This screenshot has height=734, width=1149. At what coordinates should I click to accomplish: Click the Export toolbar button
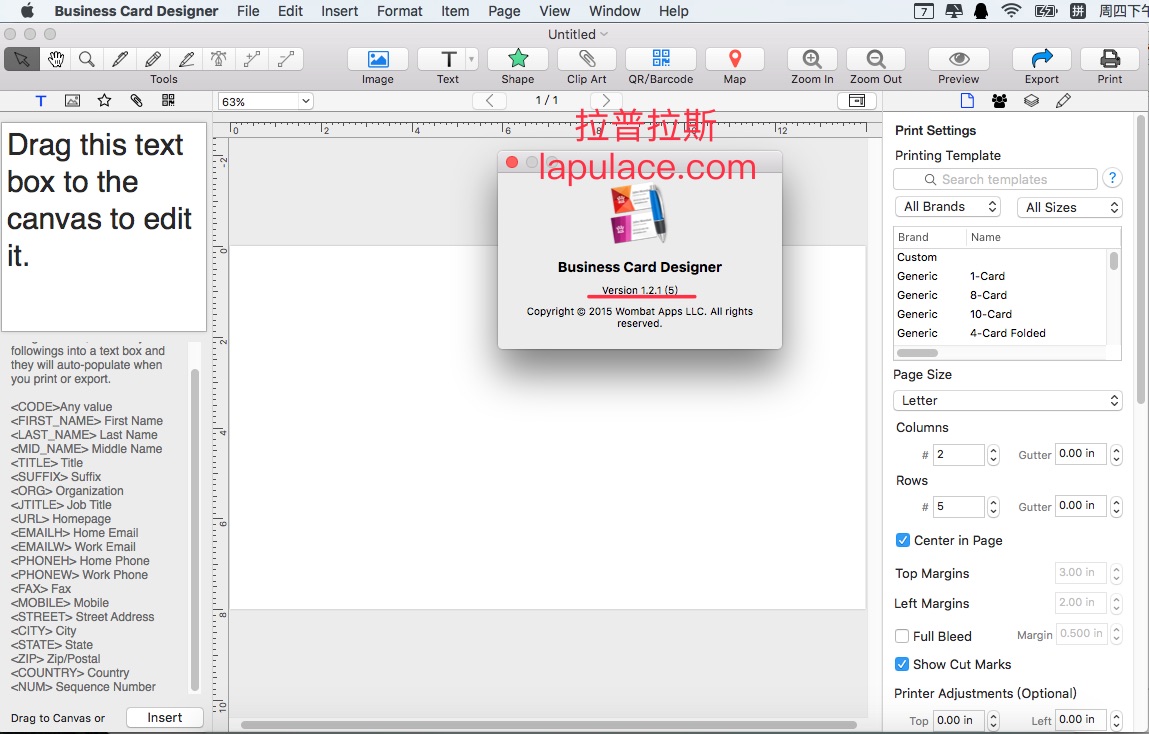[x=1041, y=59]
